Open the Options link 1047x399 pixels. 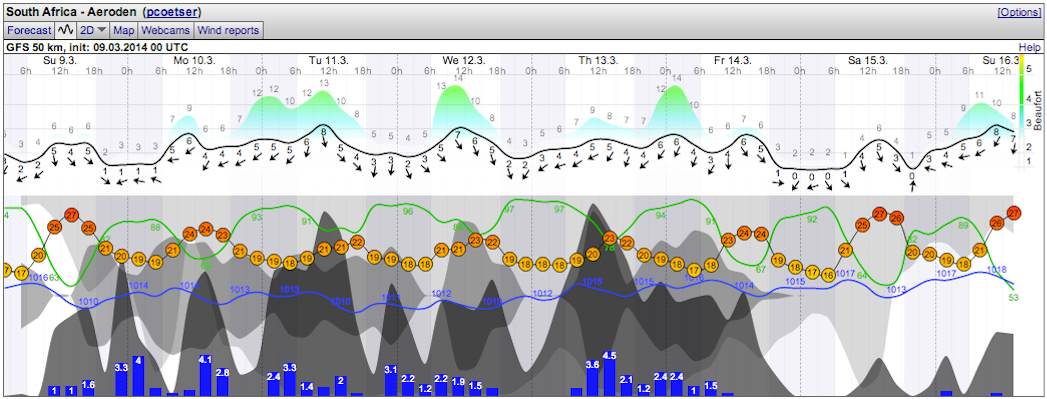point(1019,13)
